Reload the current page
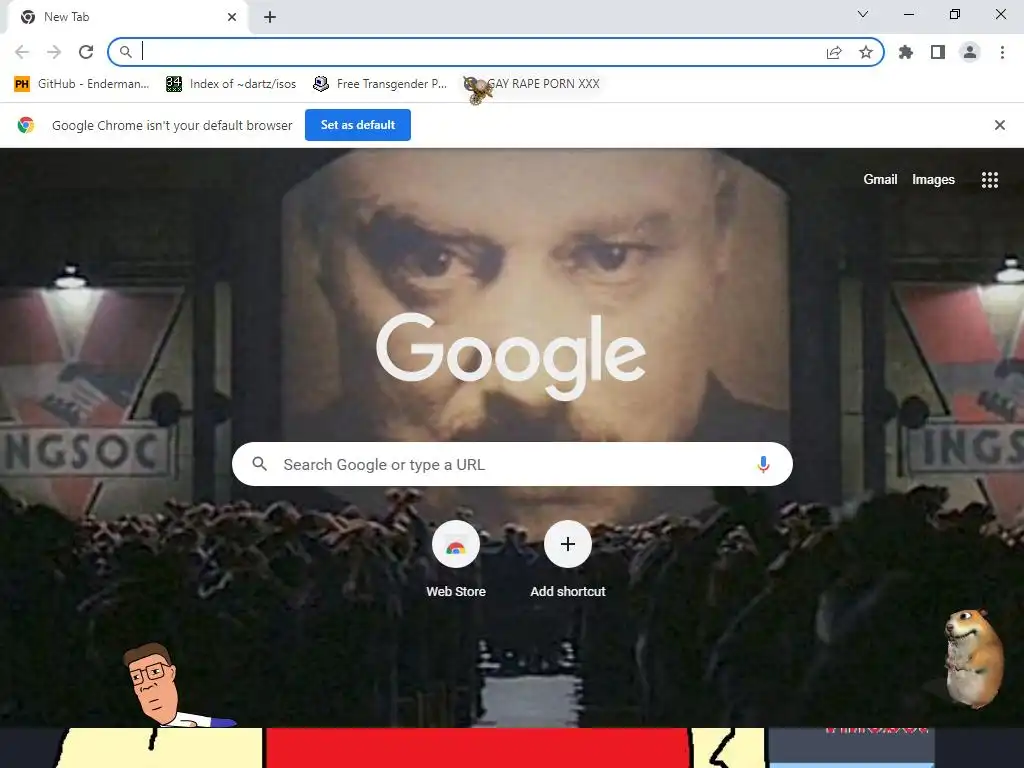This screenshot has height=768, width=1024. (x=86, y=52)
